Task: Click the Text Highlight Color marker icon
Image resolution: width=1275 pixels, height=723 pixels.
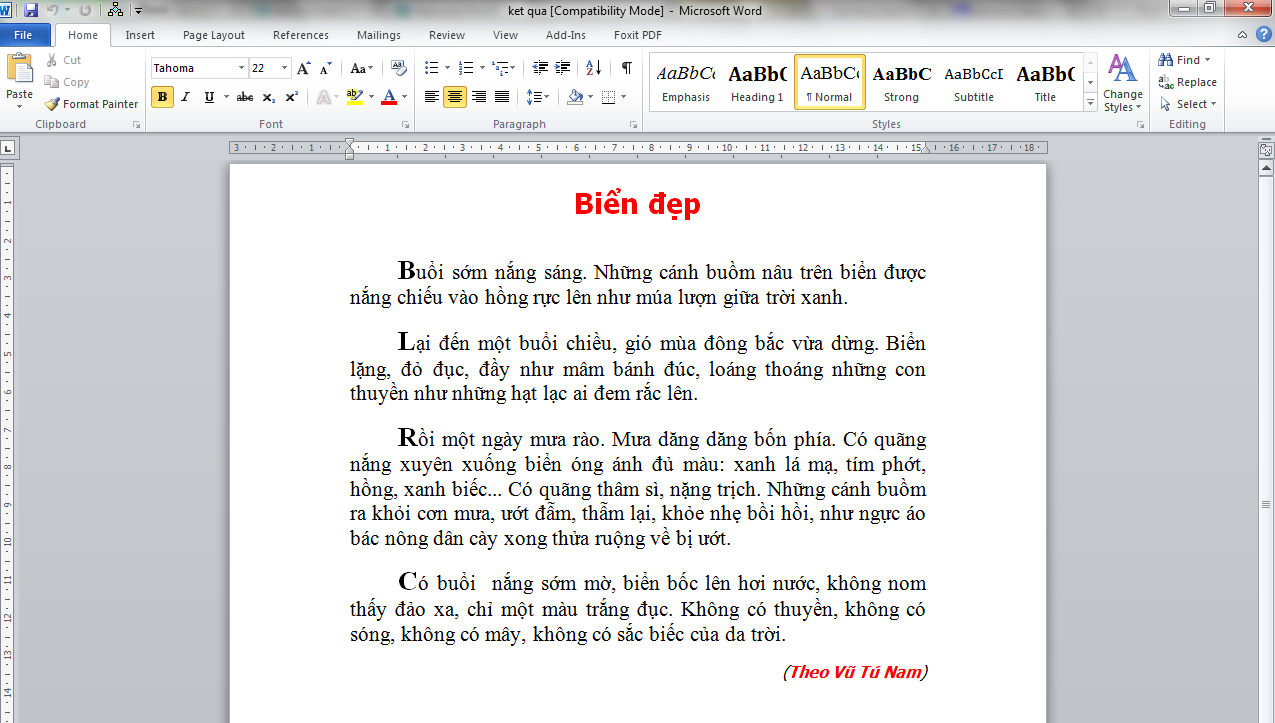Action: pos(353,97)
